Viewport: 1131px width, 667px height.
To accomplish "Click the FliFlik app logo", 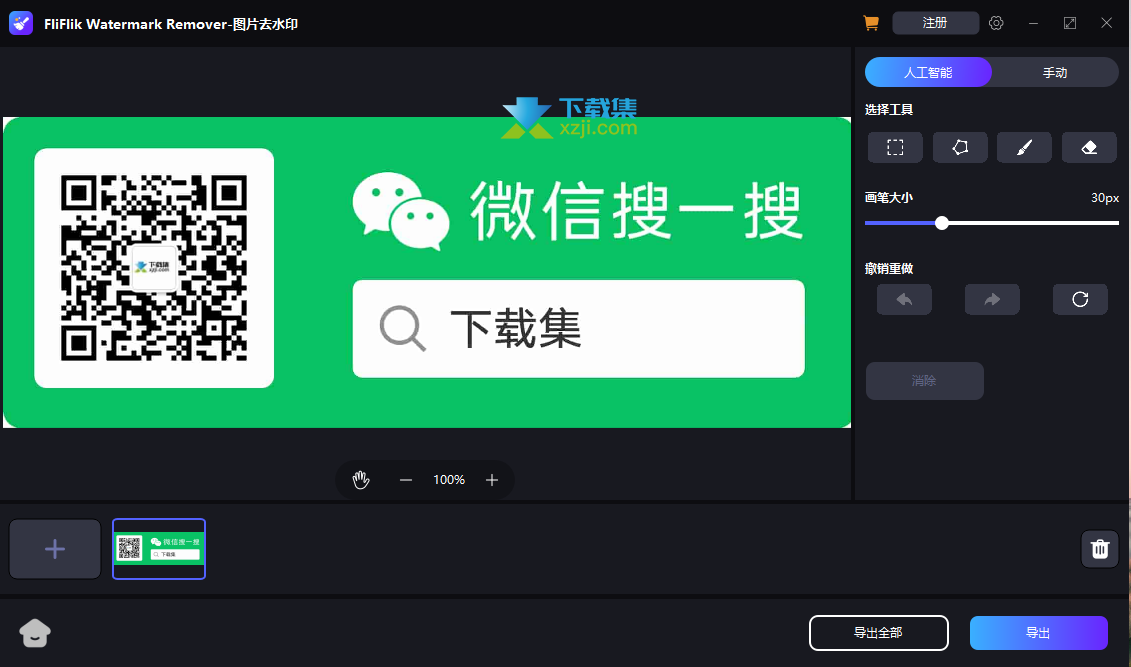I will pos(21,23).
